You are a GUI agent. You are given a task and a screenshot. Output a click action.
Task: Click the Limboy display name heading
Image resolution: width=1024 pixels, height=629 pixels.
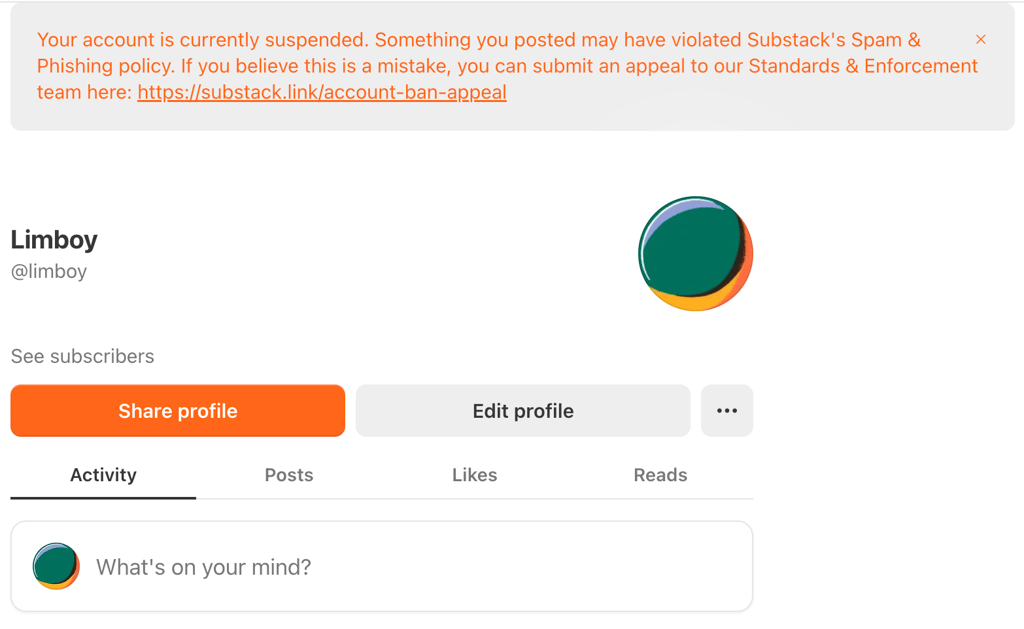coord(54,240)
